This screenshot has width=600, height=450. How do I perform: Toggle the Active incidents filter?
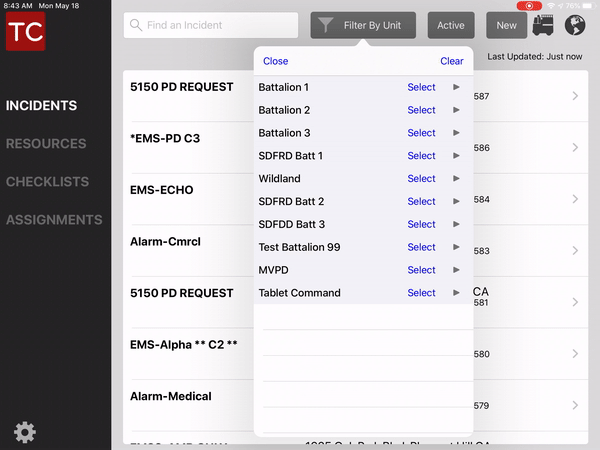click(451, 25)
